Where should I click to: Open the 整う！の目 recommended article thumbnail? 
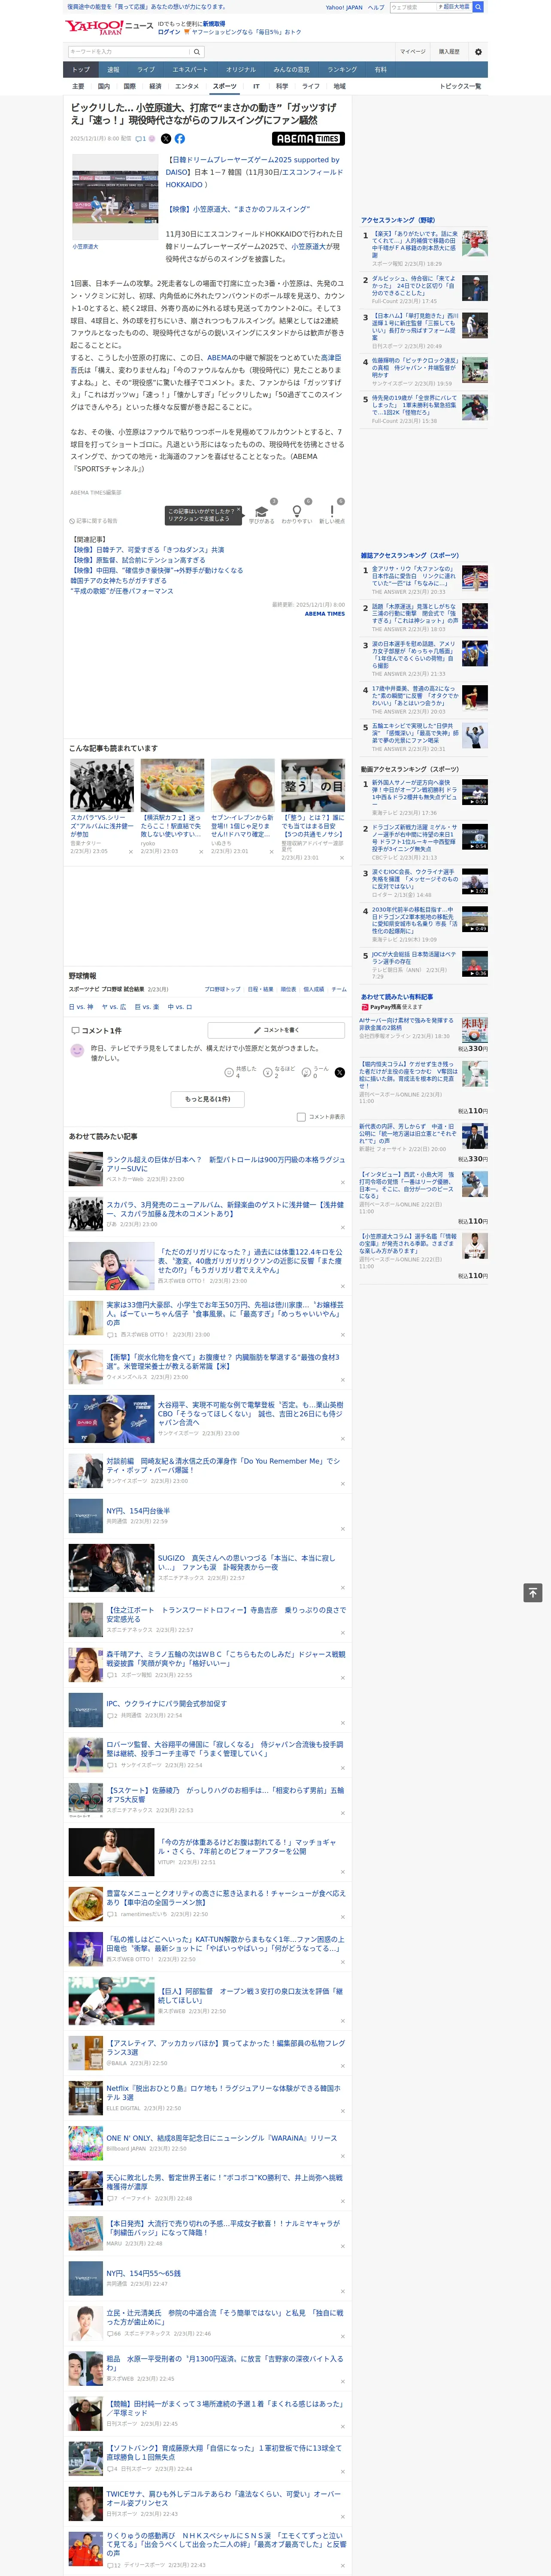(x=313, y=785)
